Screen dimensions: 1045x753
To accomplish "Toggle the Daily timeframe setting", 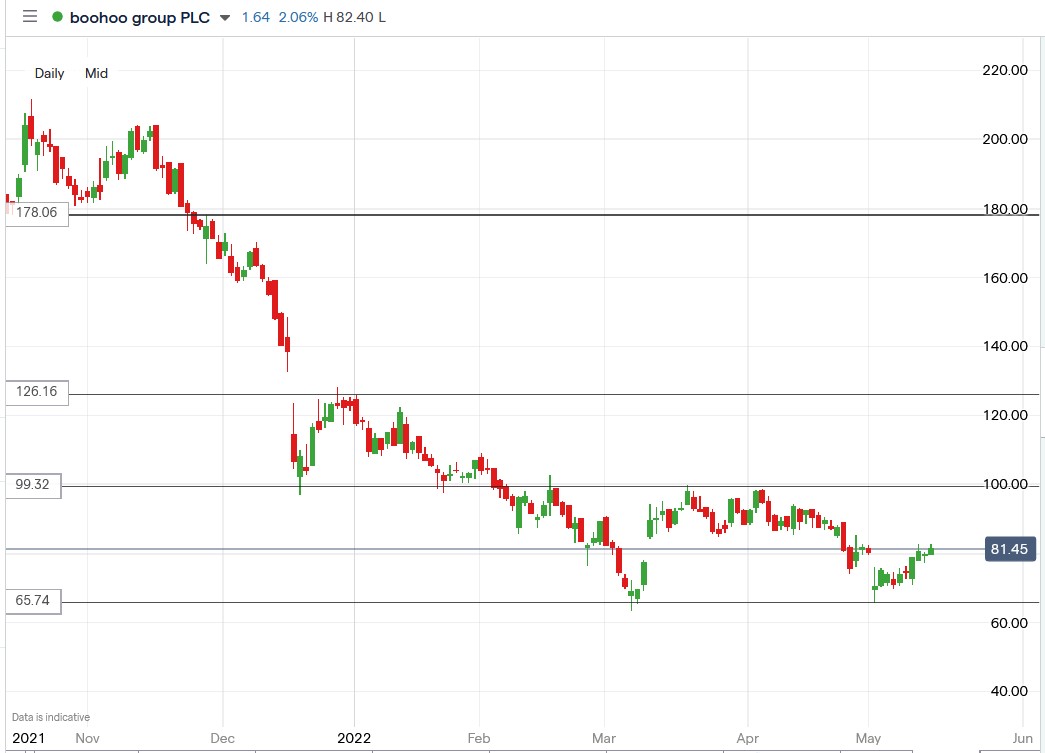I will [49, 73].
